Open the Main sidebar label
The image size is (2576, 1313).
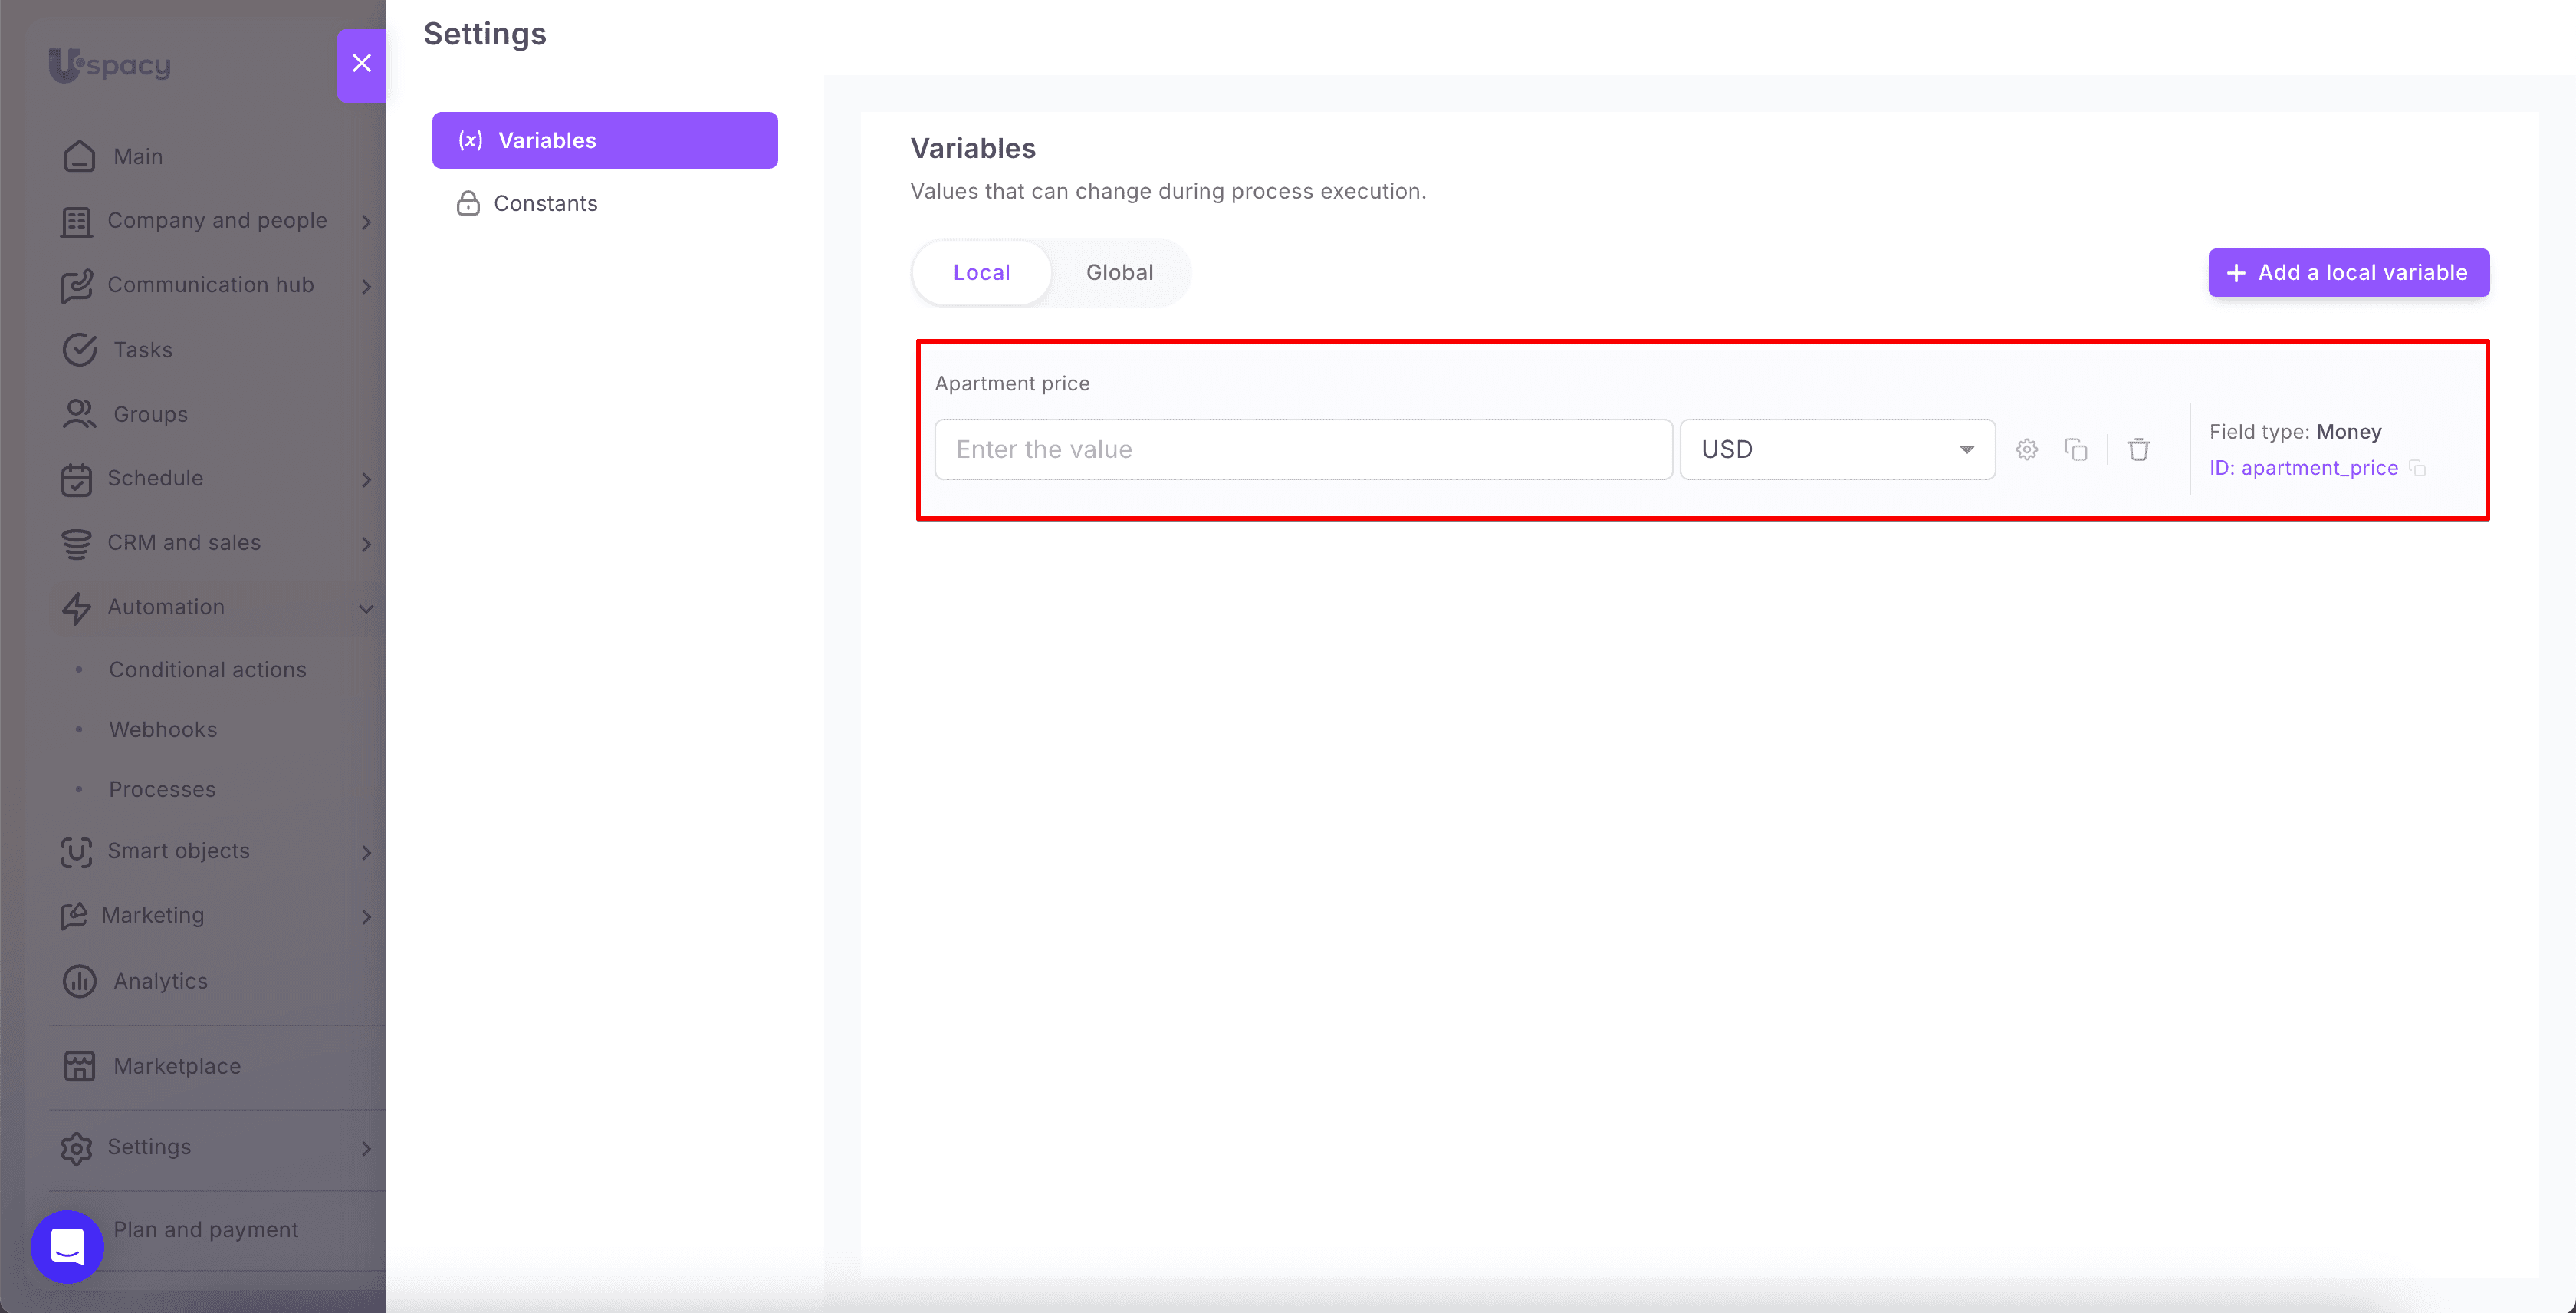(x=138, y=156)
